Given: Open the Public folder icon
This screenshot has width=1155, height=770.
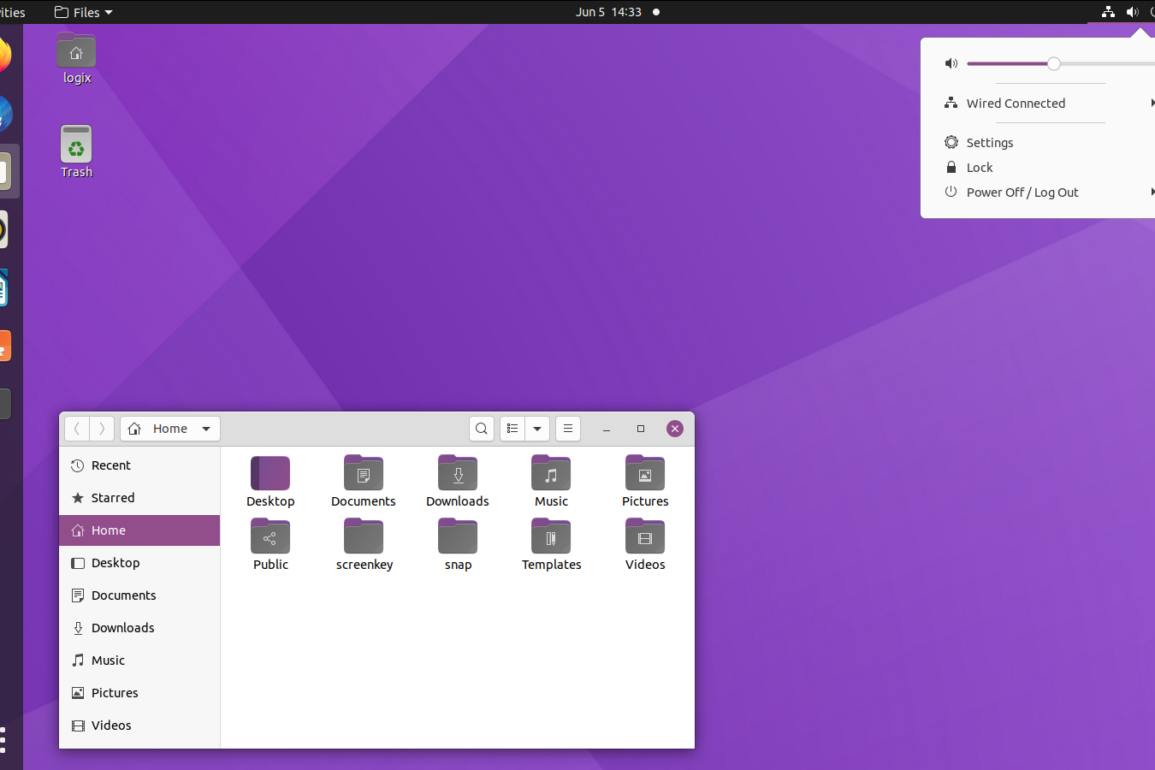Looking at the screenshot, I should 270,538.
